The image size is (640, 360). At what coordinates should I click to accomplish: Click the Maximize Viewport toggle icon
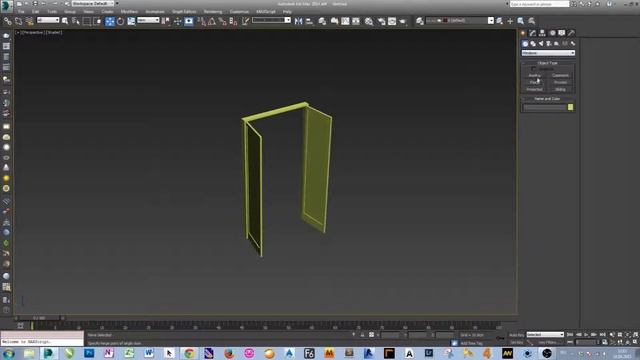(x=635, y=342)
